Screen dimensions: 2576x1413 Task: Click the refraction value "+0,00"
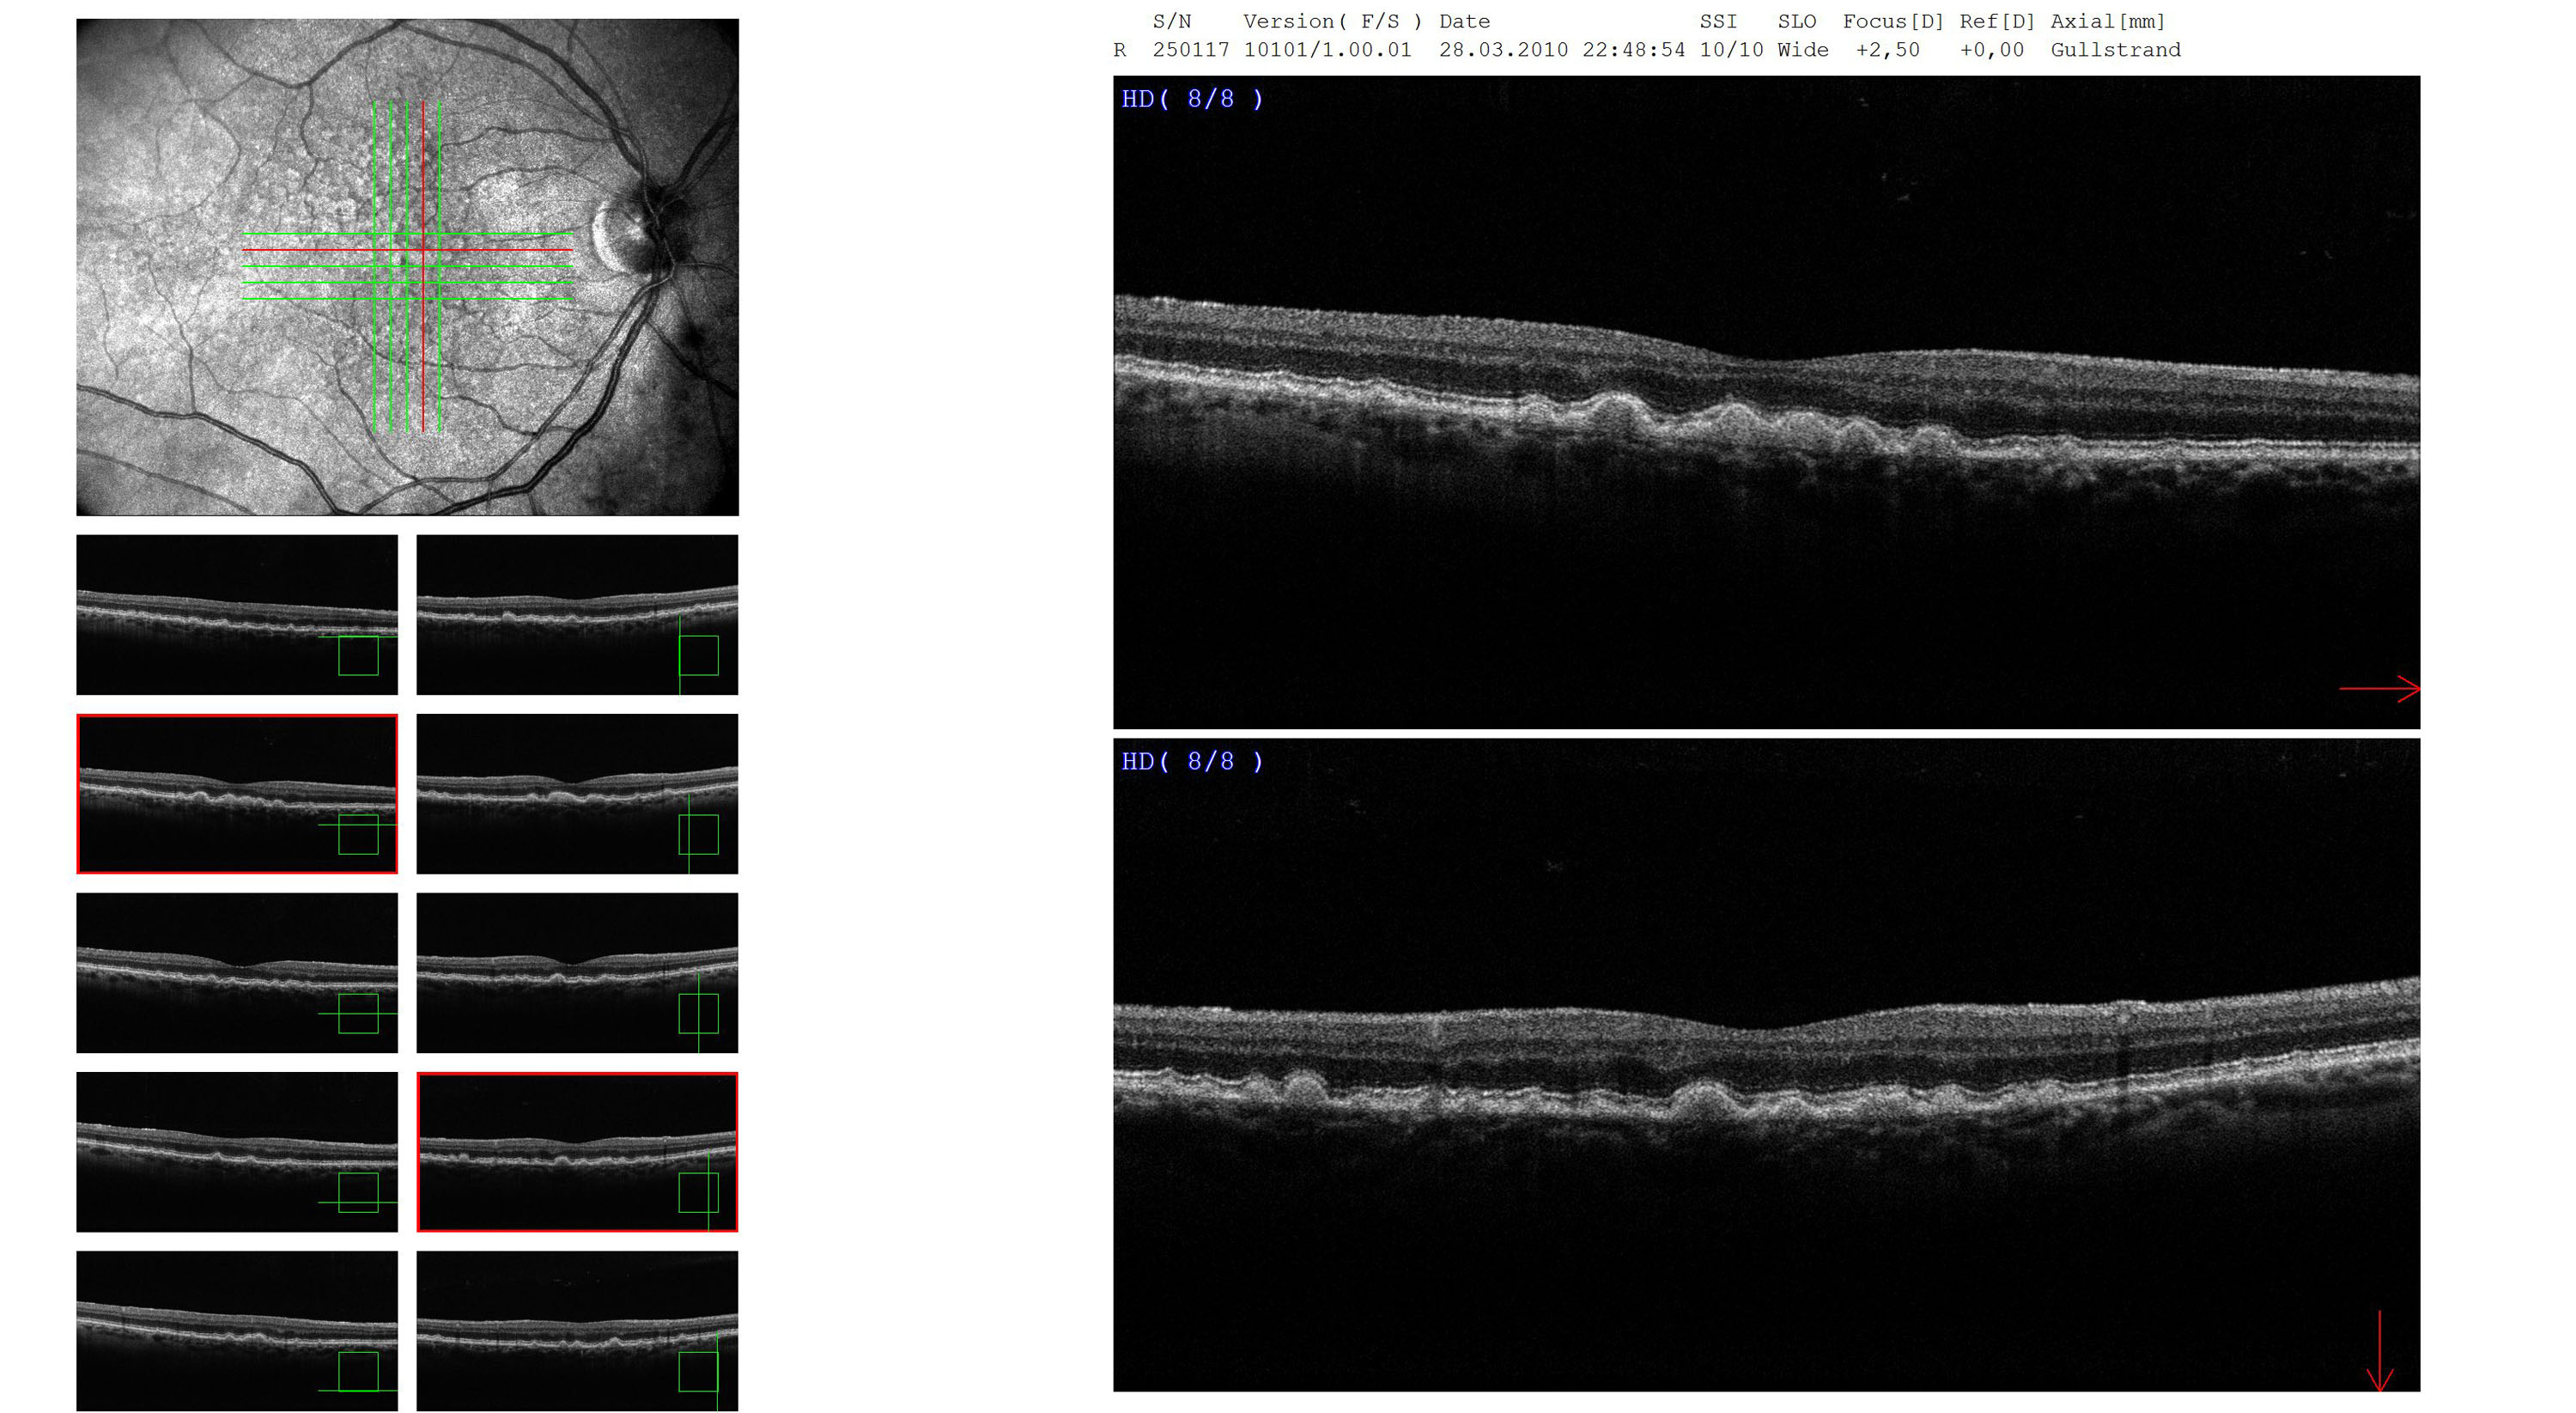(x=1991, y=50)
